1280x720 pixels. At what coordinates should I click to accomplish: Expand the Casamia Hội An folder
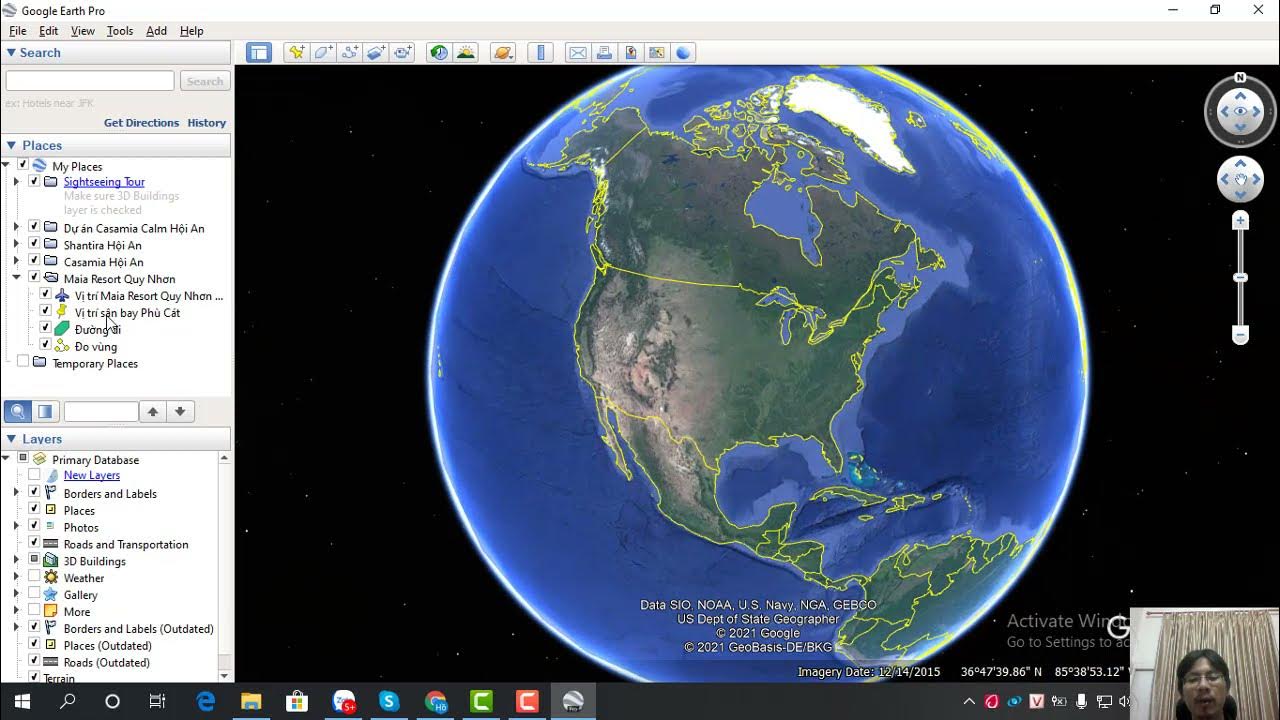16,262
